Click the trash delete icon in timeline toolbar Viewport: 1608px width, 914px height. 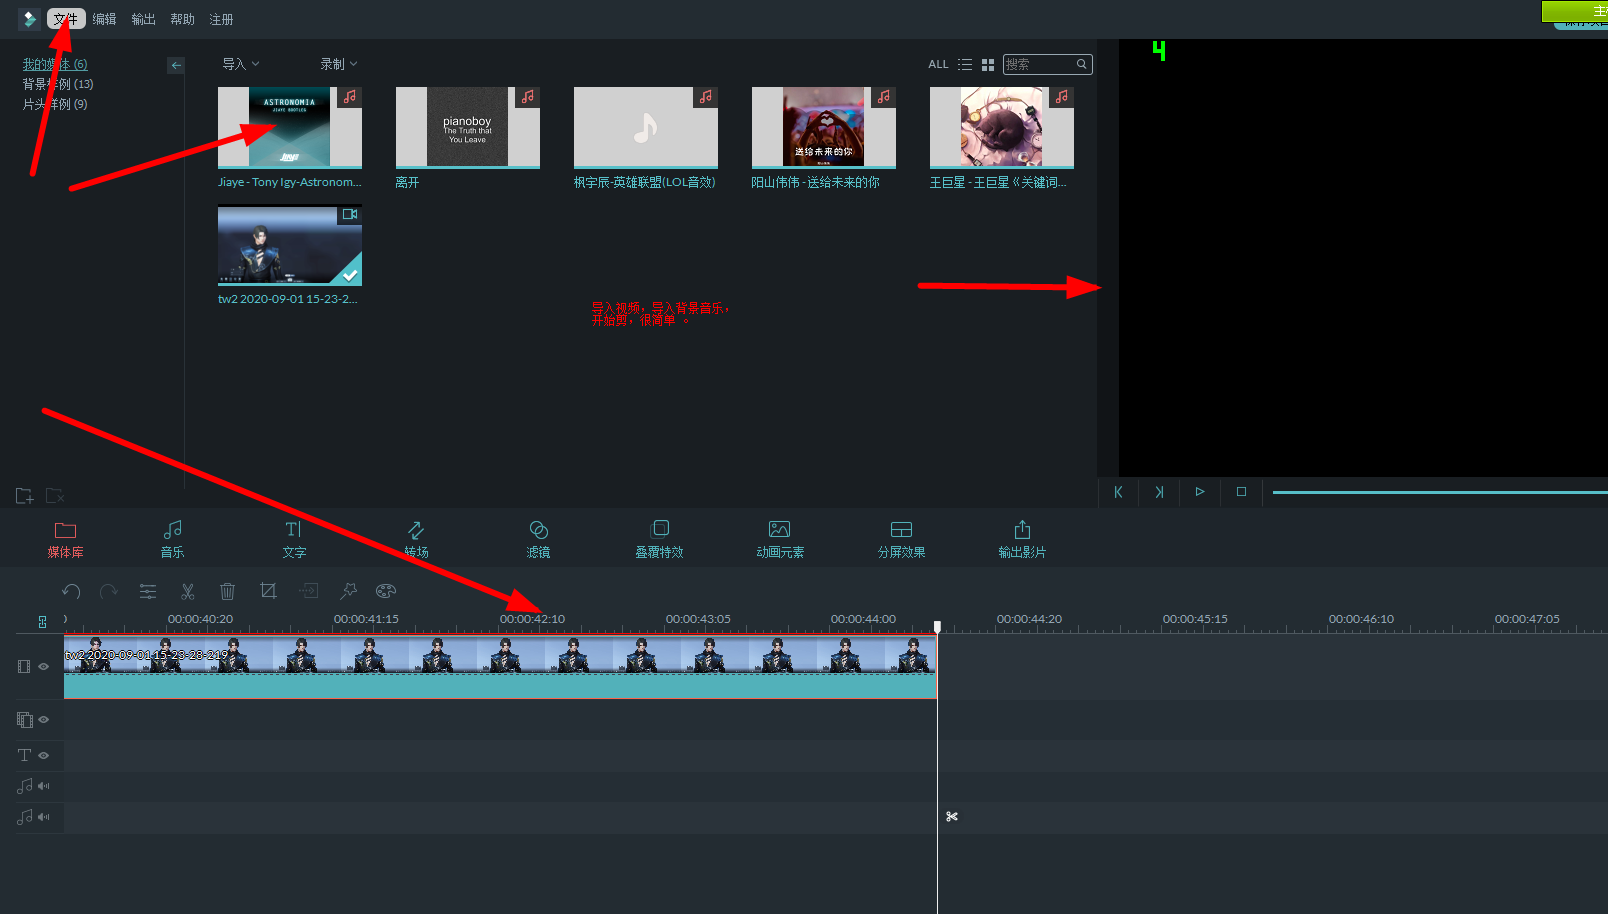(x=227, y=591)
